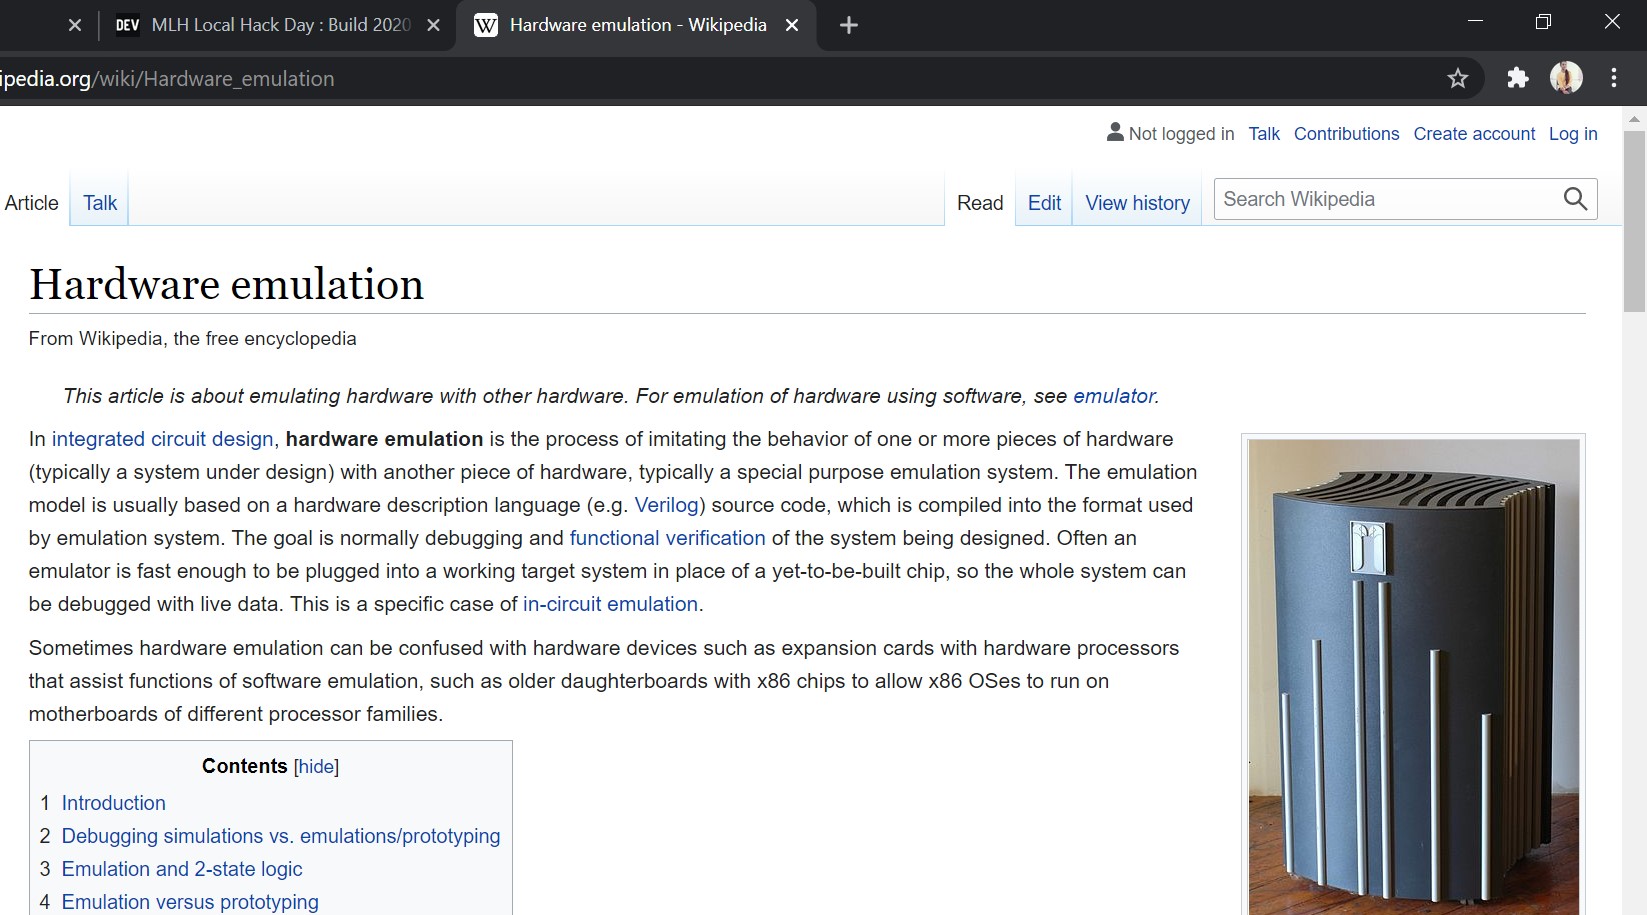
Task: Click the scrollbar up arrow
Action: coord(1634,119)
